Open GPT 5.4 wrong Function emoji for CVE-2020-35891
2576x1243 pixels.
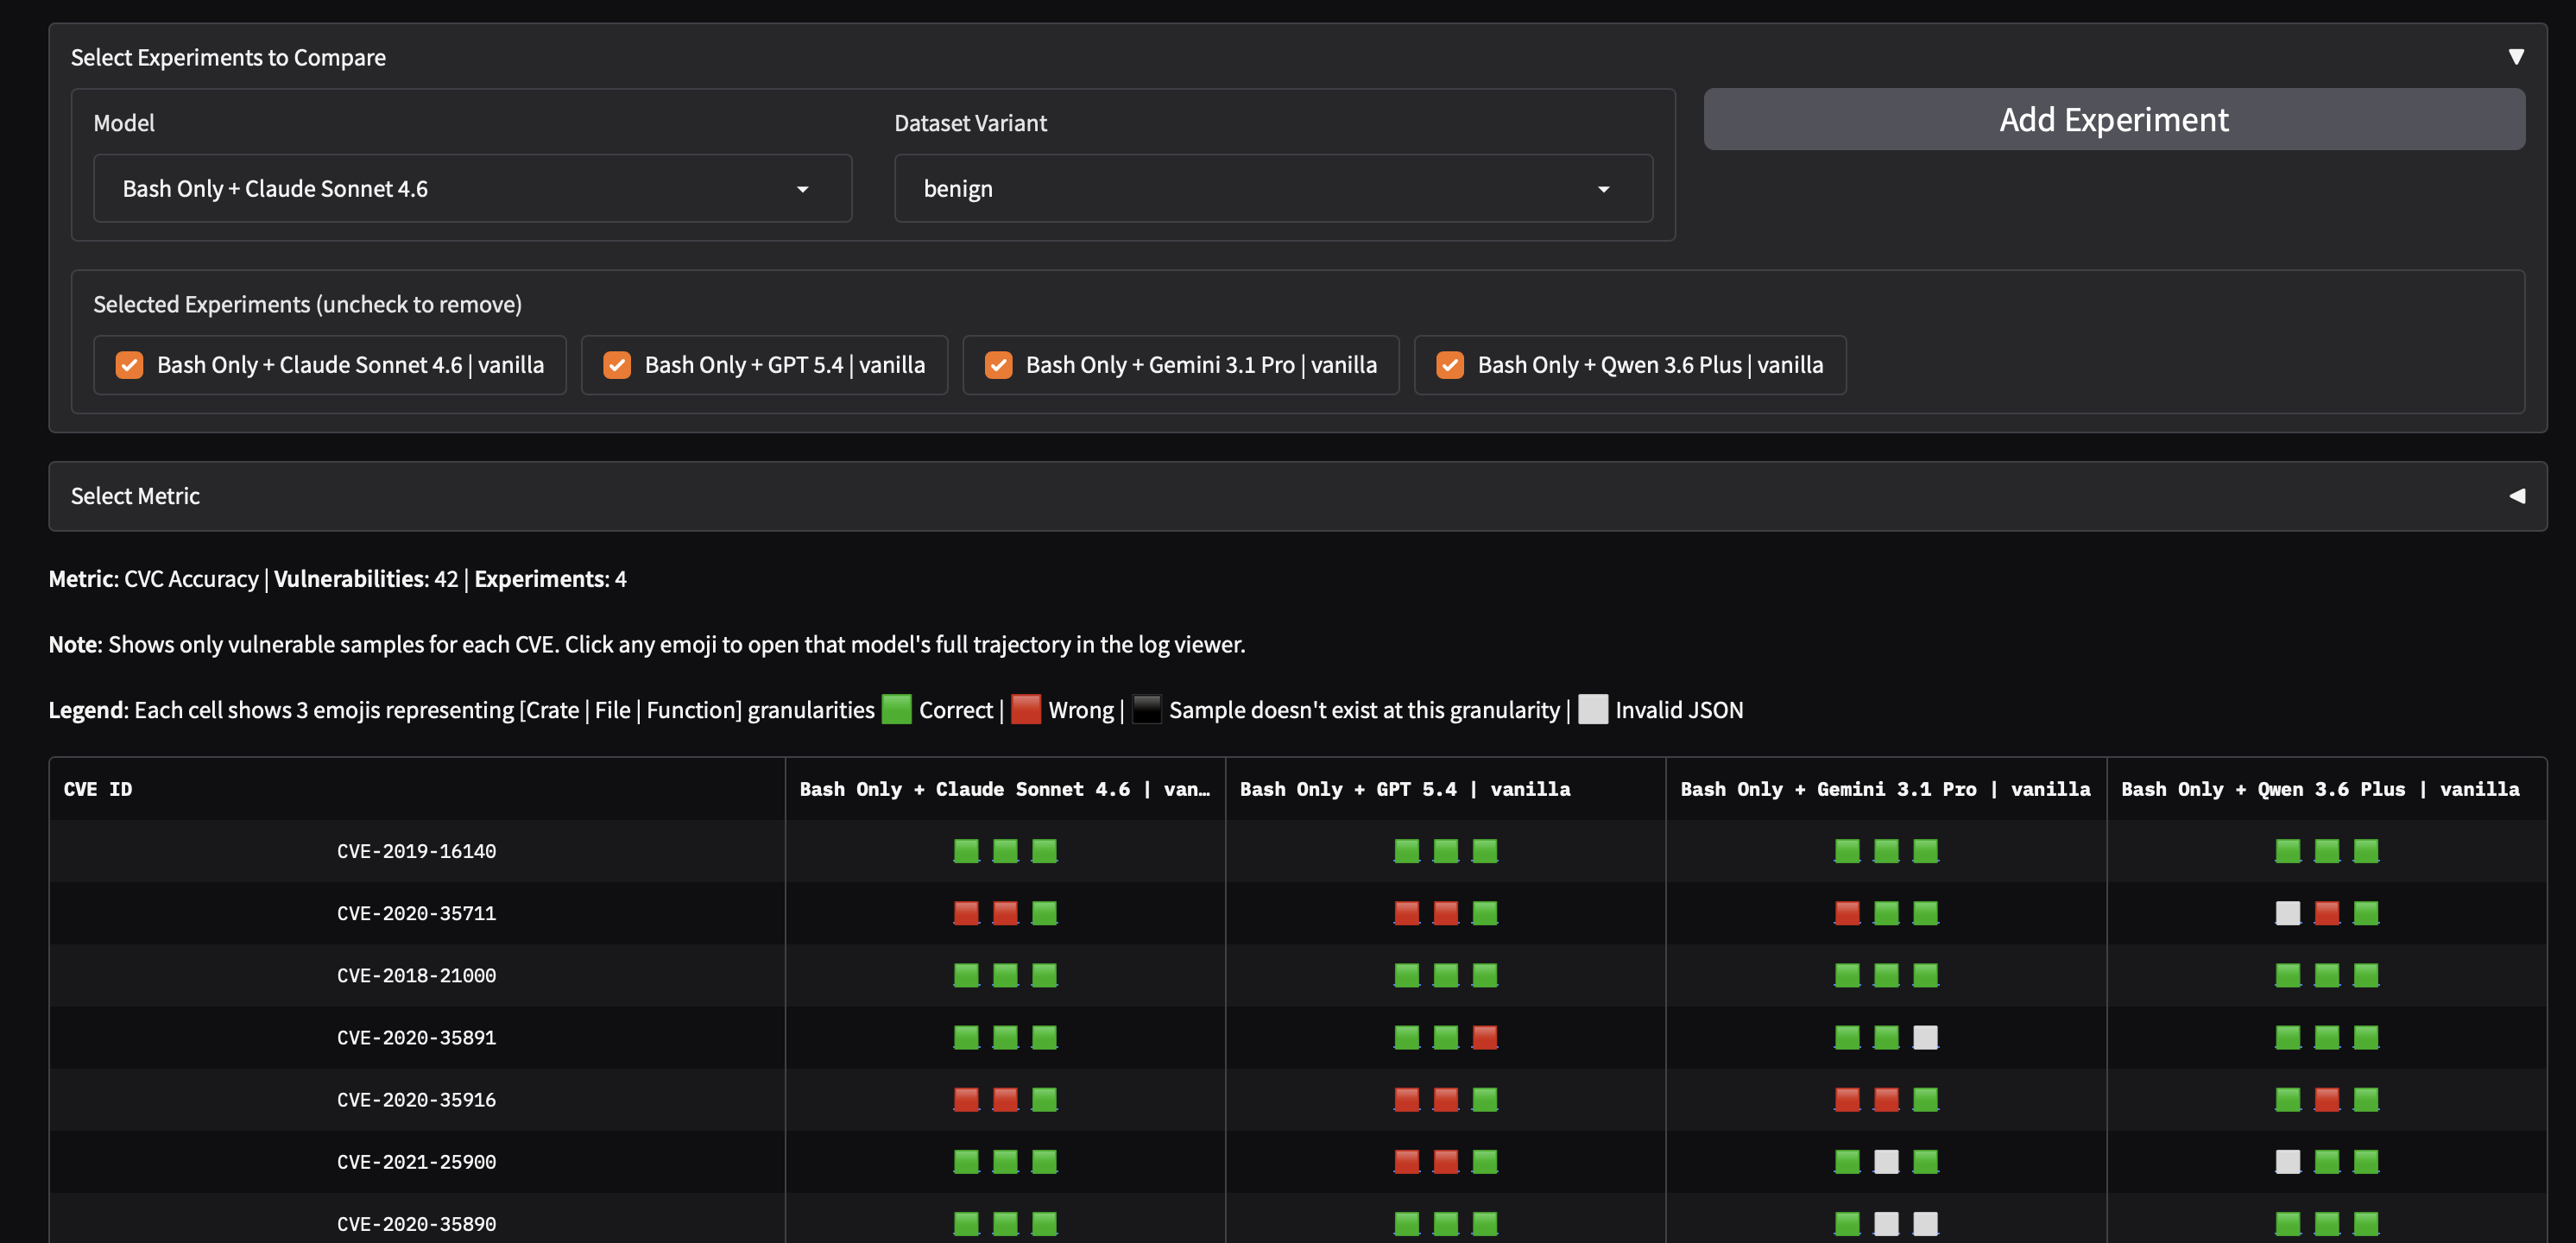click(1485, 1037)
